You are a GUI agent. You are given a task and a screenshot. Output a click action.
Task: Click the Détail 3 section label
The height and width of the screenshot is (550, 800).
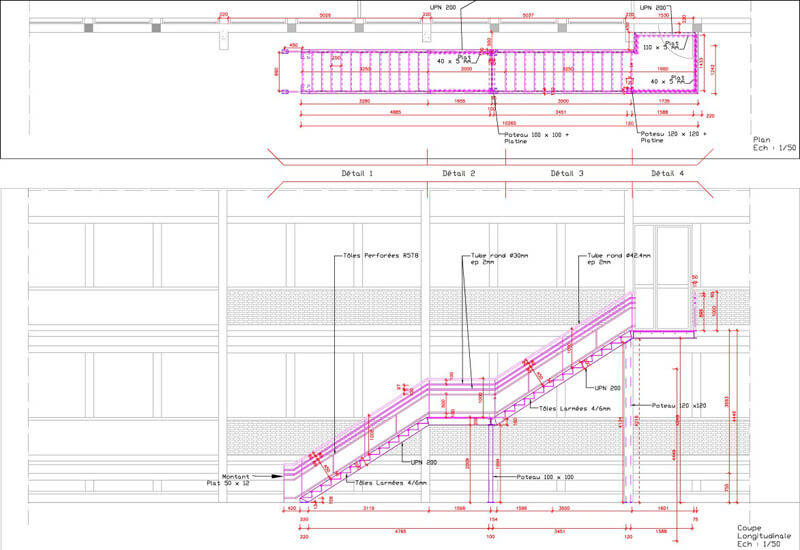(567, 173)
